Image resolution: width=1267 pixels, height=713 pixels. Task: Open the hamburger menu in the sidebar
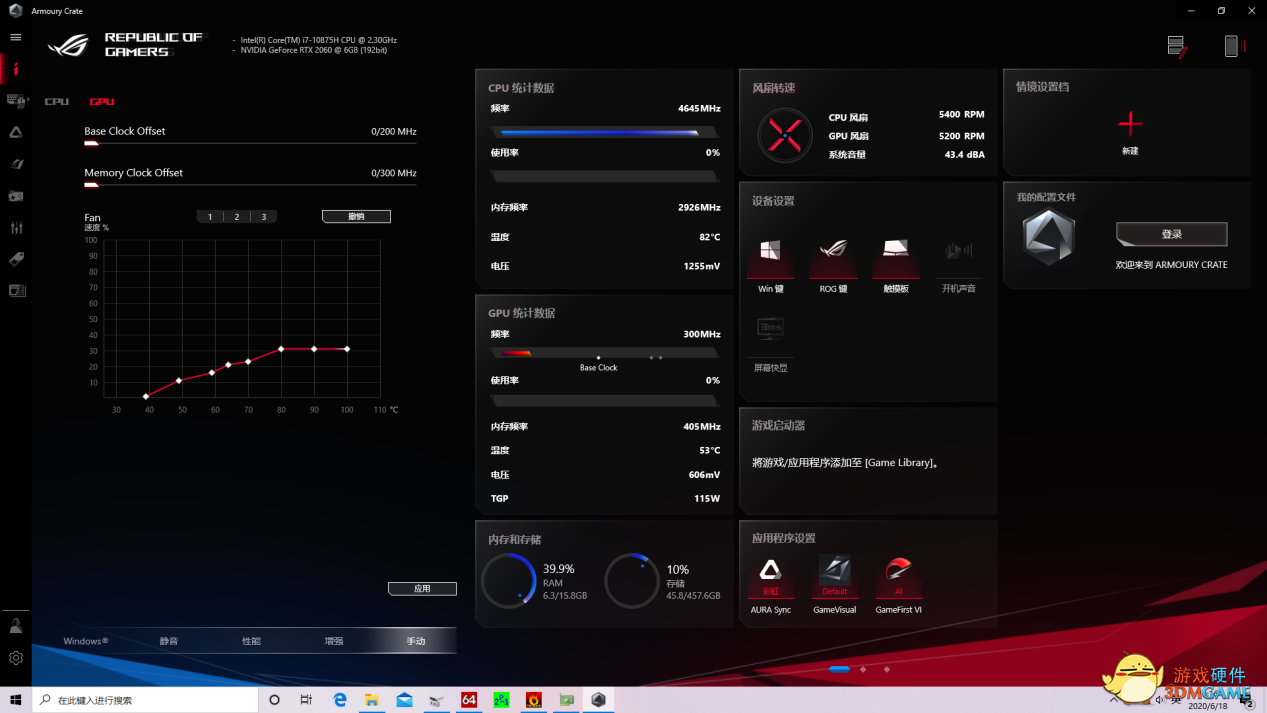tap(15, 37)
